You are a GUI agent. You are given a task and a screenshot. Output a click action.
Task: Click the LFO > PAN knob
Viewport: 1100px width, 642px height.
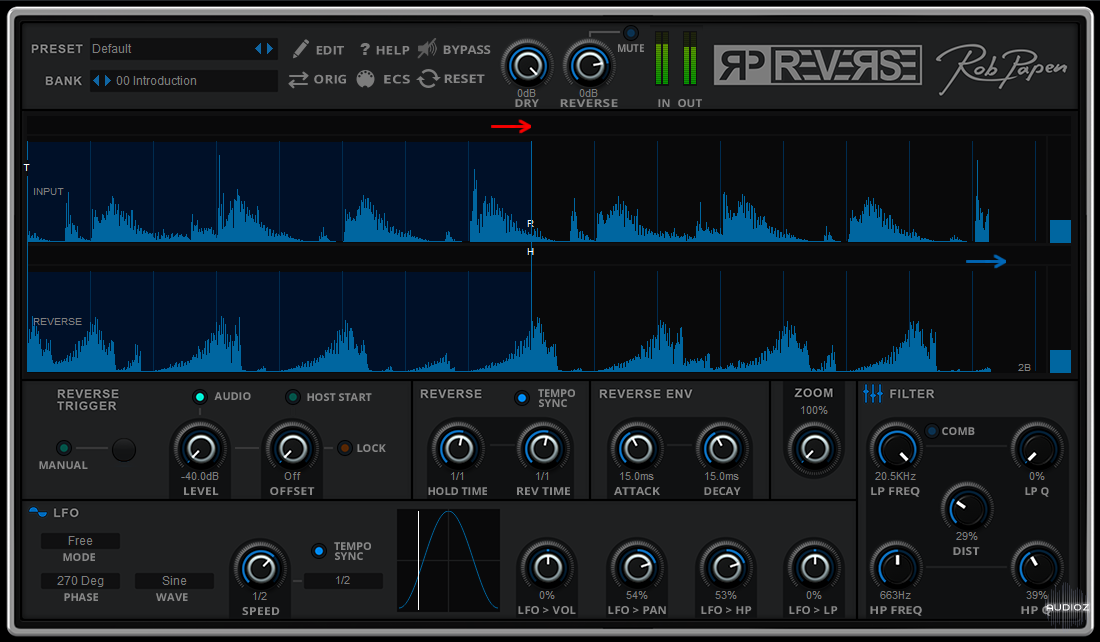[636, 567]
